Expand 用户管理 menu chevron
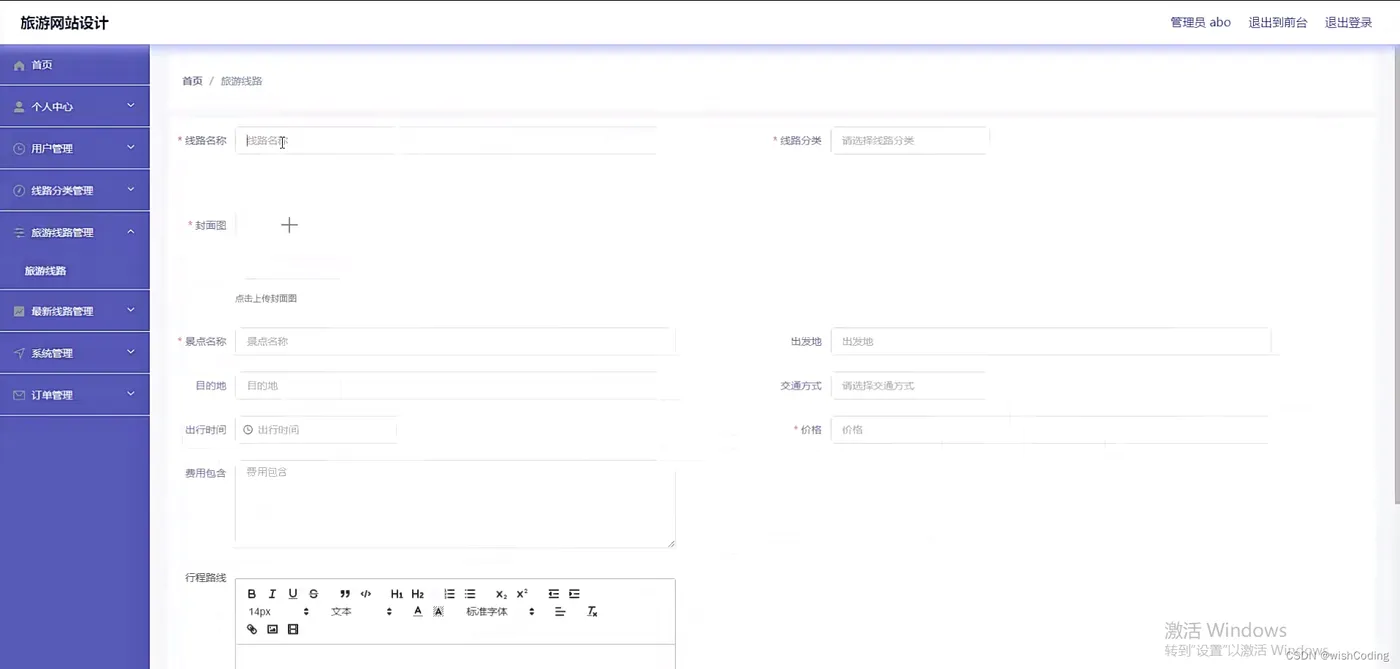Viewport: 1400px width, 669px height. point(131,148)
